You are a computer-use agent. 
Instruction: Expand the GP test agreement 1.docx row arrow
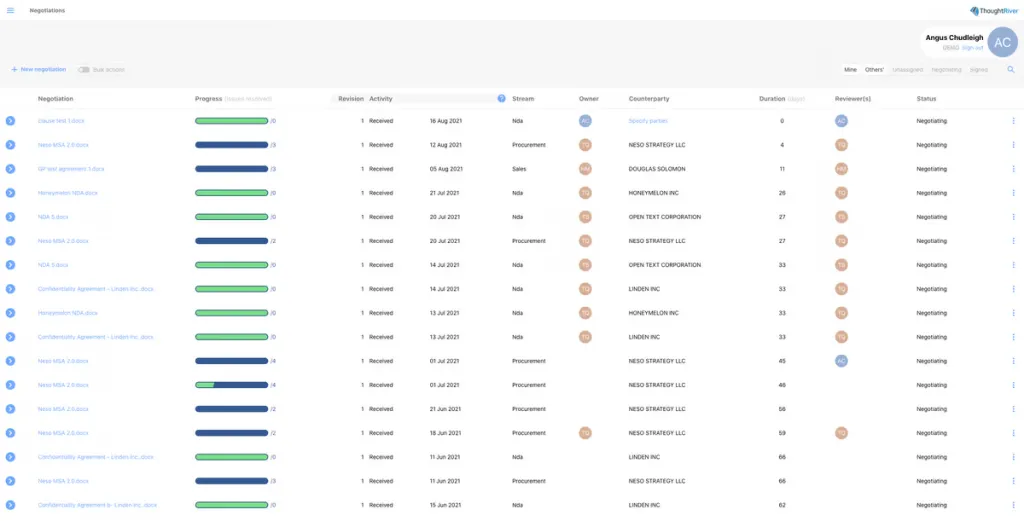[x=10, y=169]
